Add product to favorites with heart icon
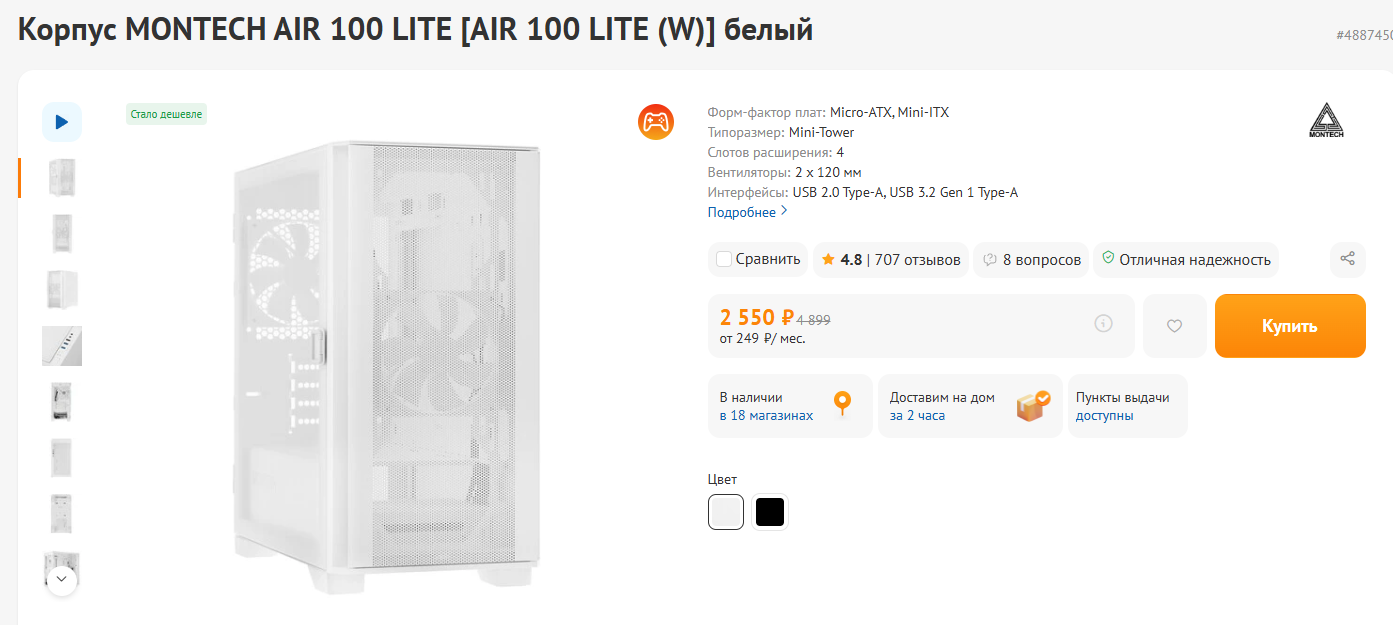The height and width of the screenshot is (625, 1393). 1174,325
